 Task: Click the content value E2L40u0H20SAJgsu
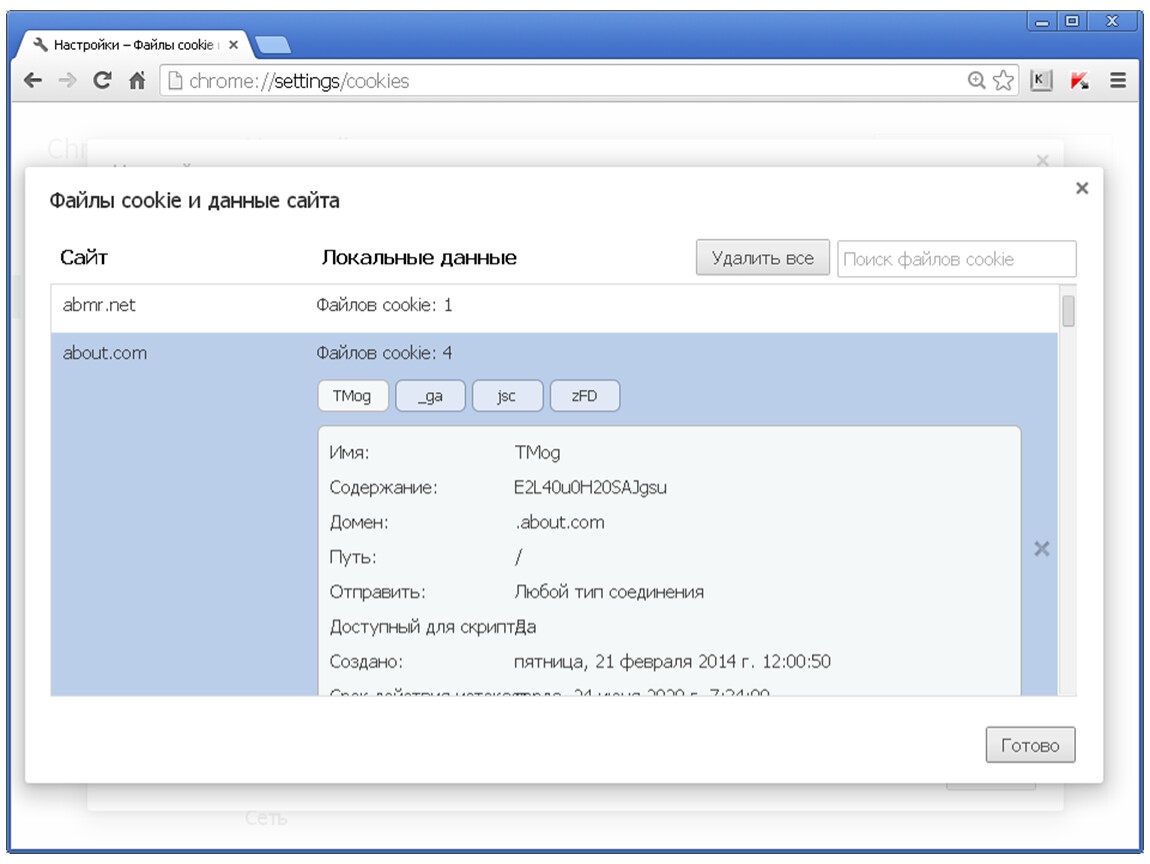pos(590,488)
